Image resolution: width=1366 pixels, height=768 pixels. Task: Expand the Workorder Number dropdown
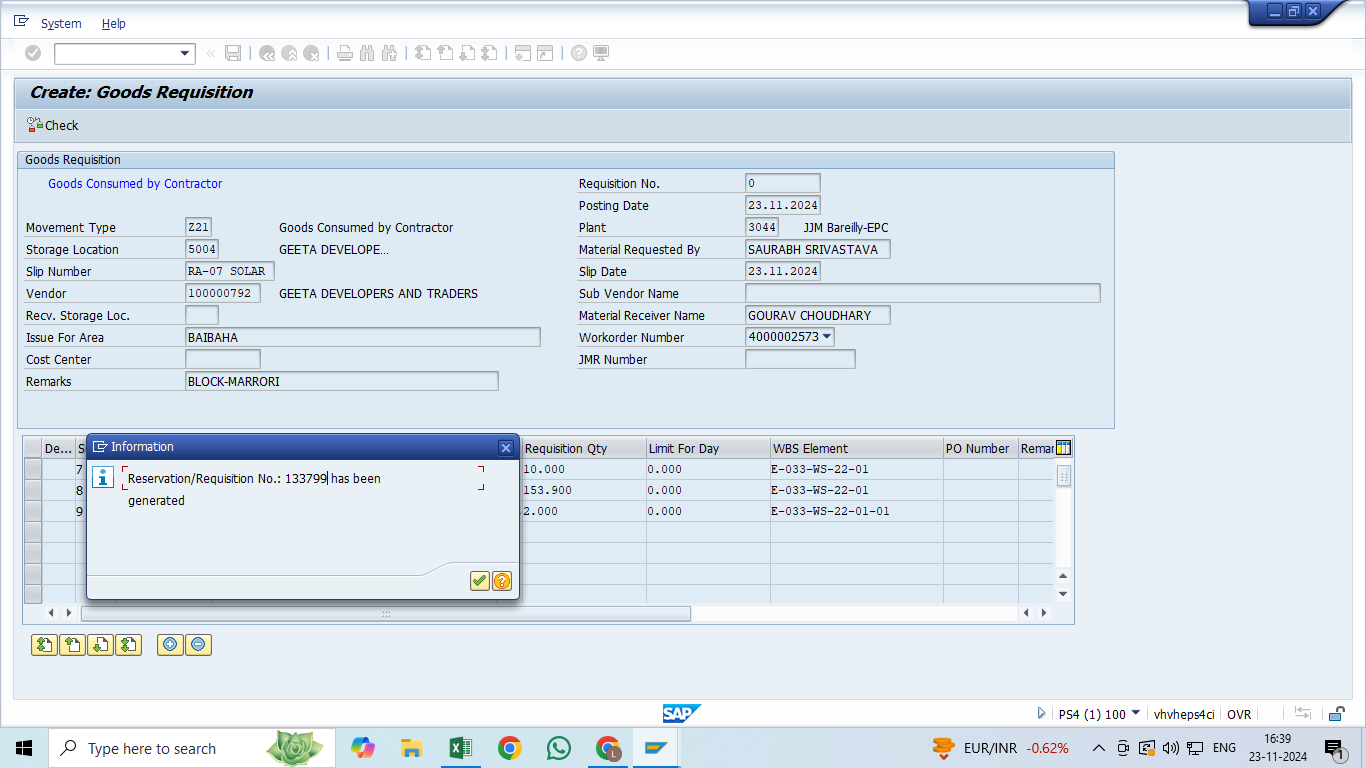(827, 337)
